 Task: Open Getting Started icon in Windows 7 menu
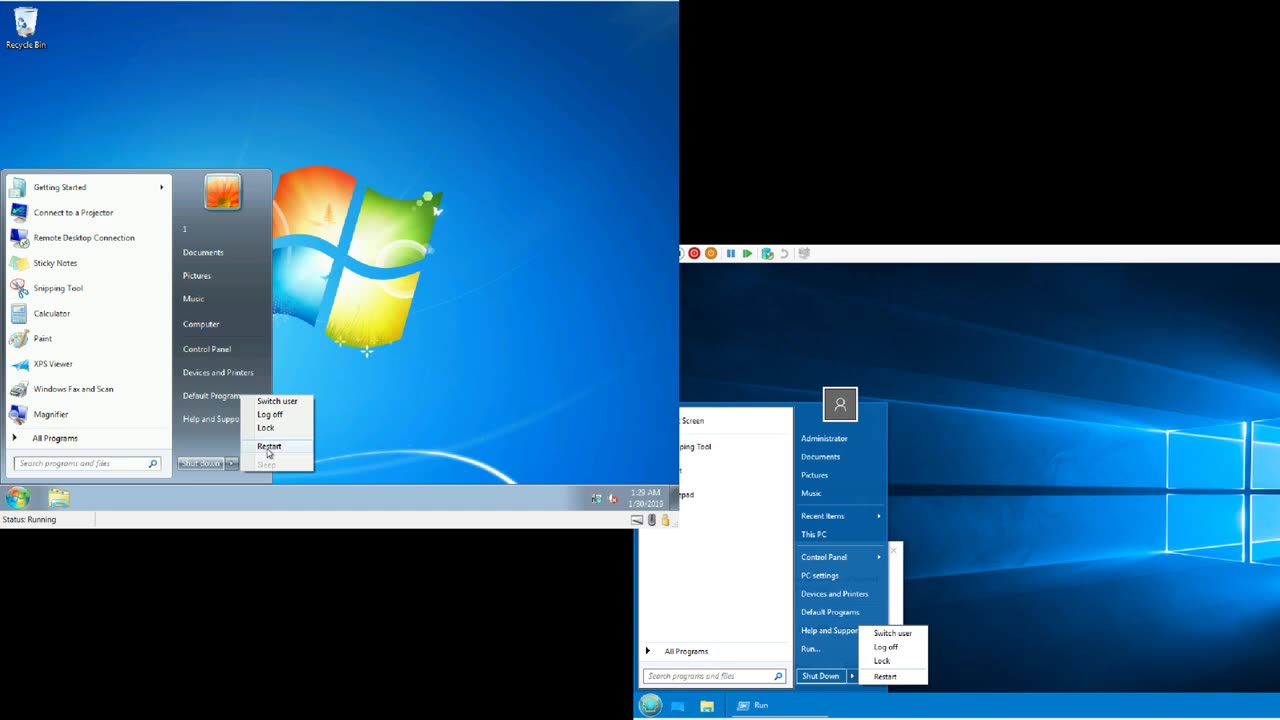18,187
